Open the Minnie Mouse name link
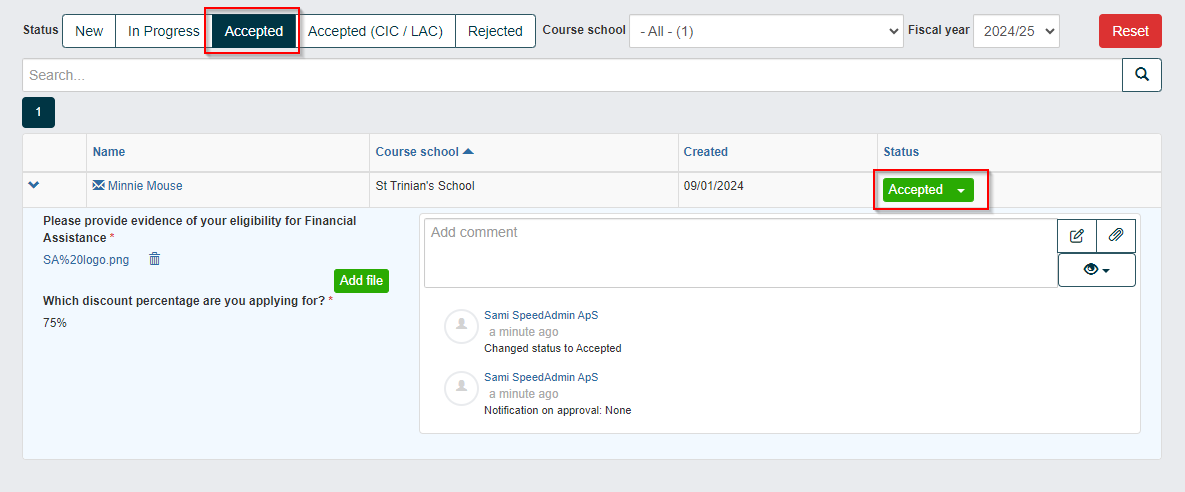Screen dimensions: 1185x492 (x=145, y=186)
